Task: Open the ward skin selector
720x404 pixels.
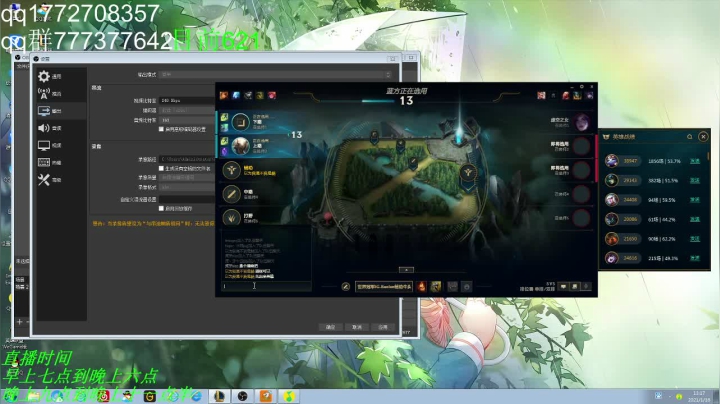Action: click(x=453, y=286)
